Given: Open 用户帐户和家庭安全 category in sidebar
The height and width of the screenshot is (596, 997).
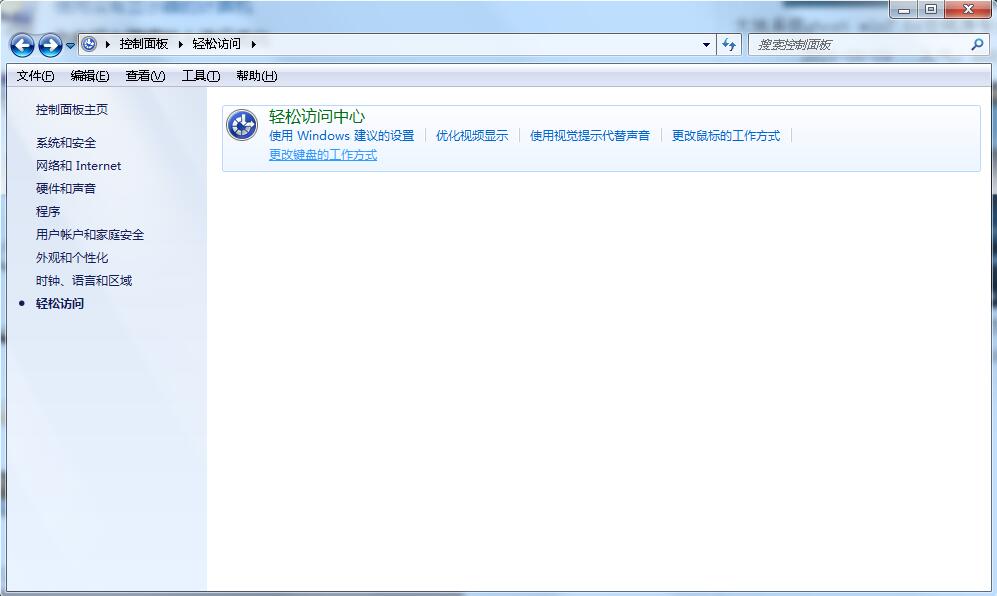Looking at the screenshot, I should point(90,235).
